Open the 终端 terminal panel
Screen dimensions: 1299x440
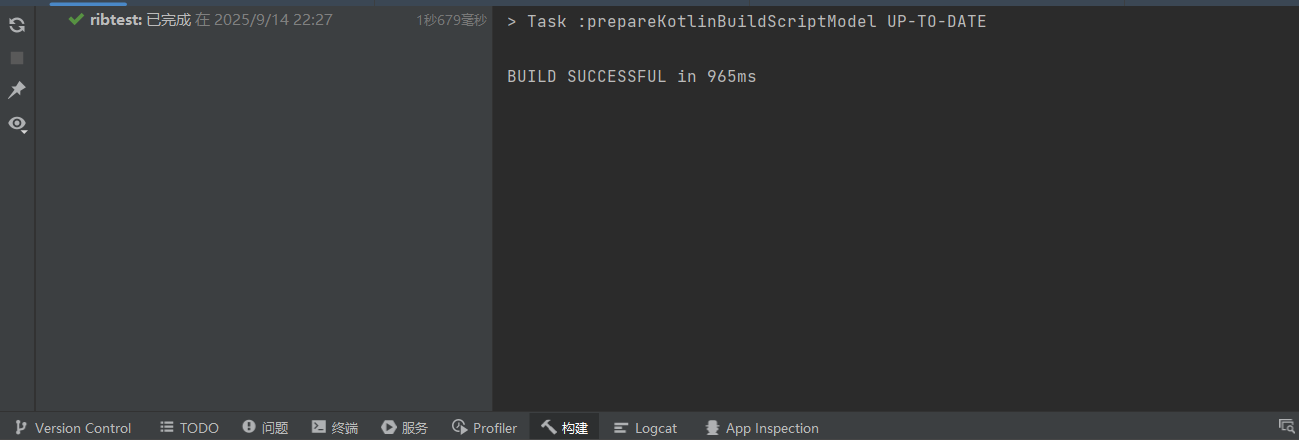point(335,428)
